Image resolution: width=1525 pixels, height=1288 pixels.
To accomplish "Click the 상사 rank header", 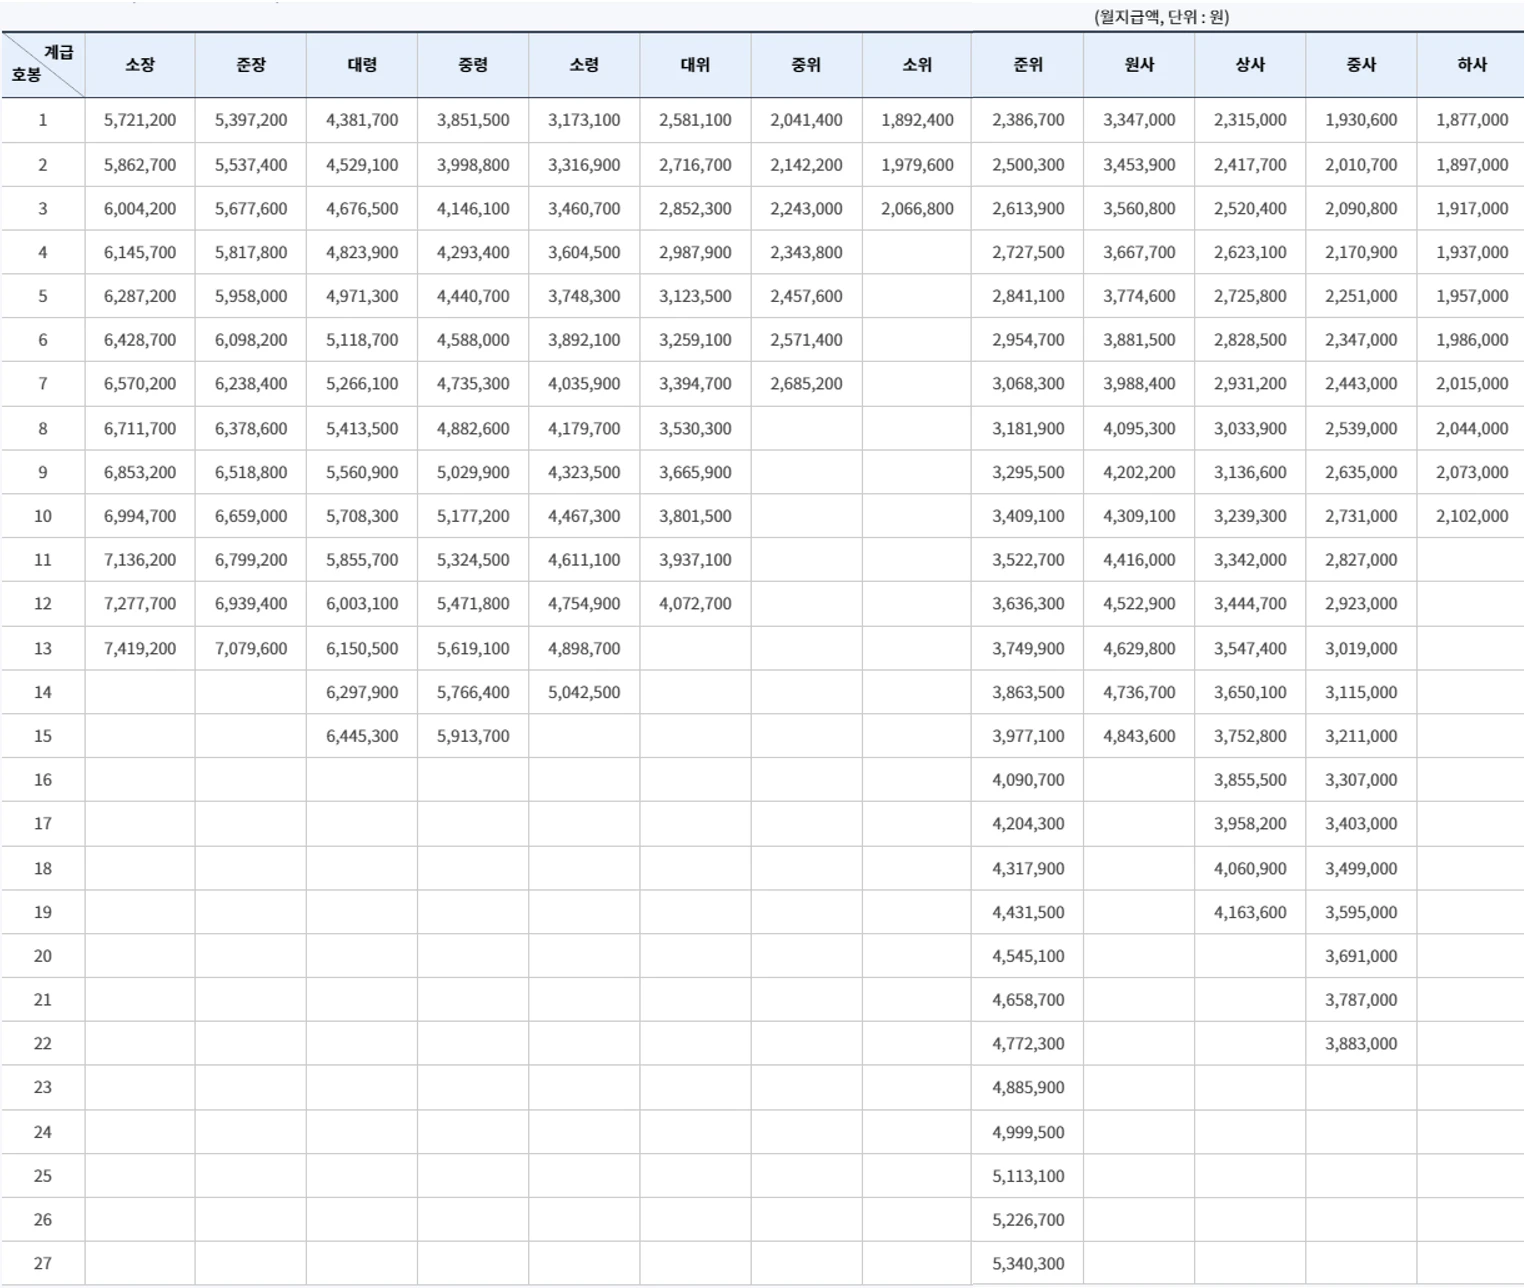I will [x=1250, y=64].
